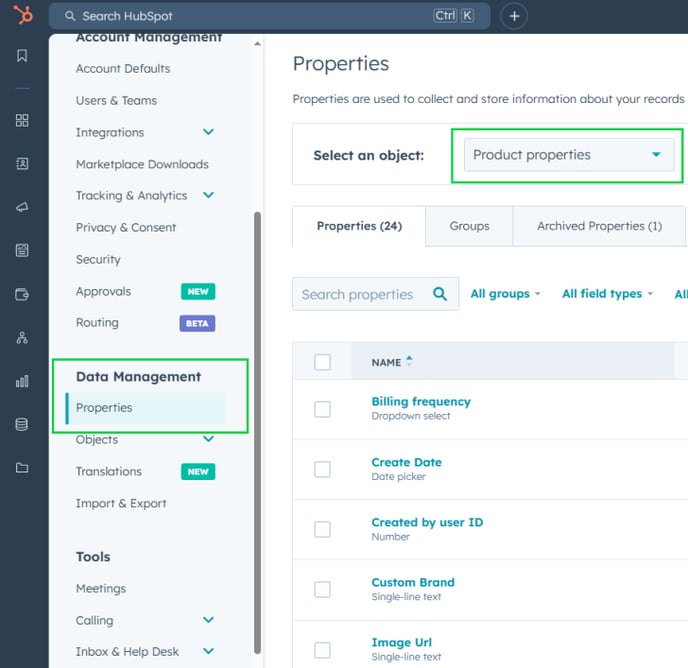
Task: Open the Created by user ID property
Action: click(427, 522)
